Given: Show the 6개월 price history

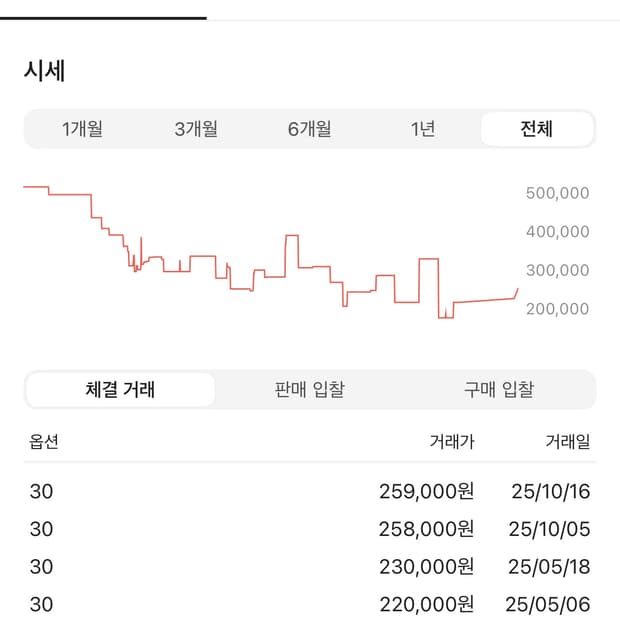Looking at the screenshot, I should coord(309,129).
